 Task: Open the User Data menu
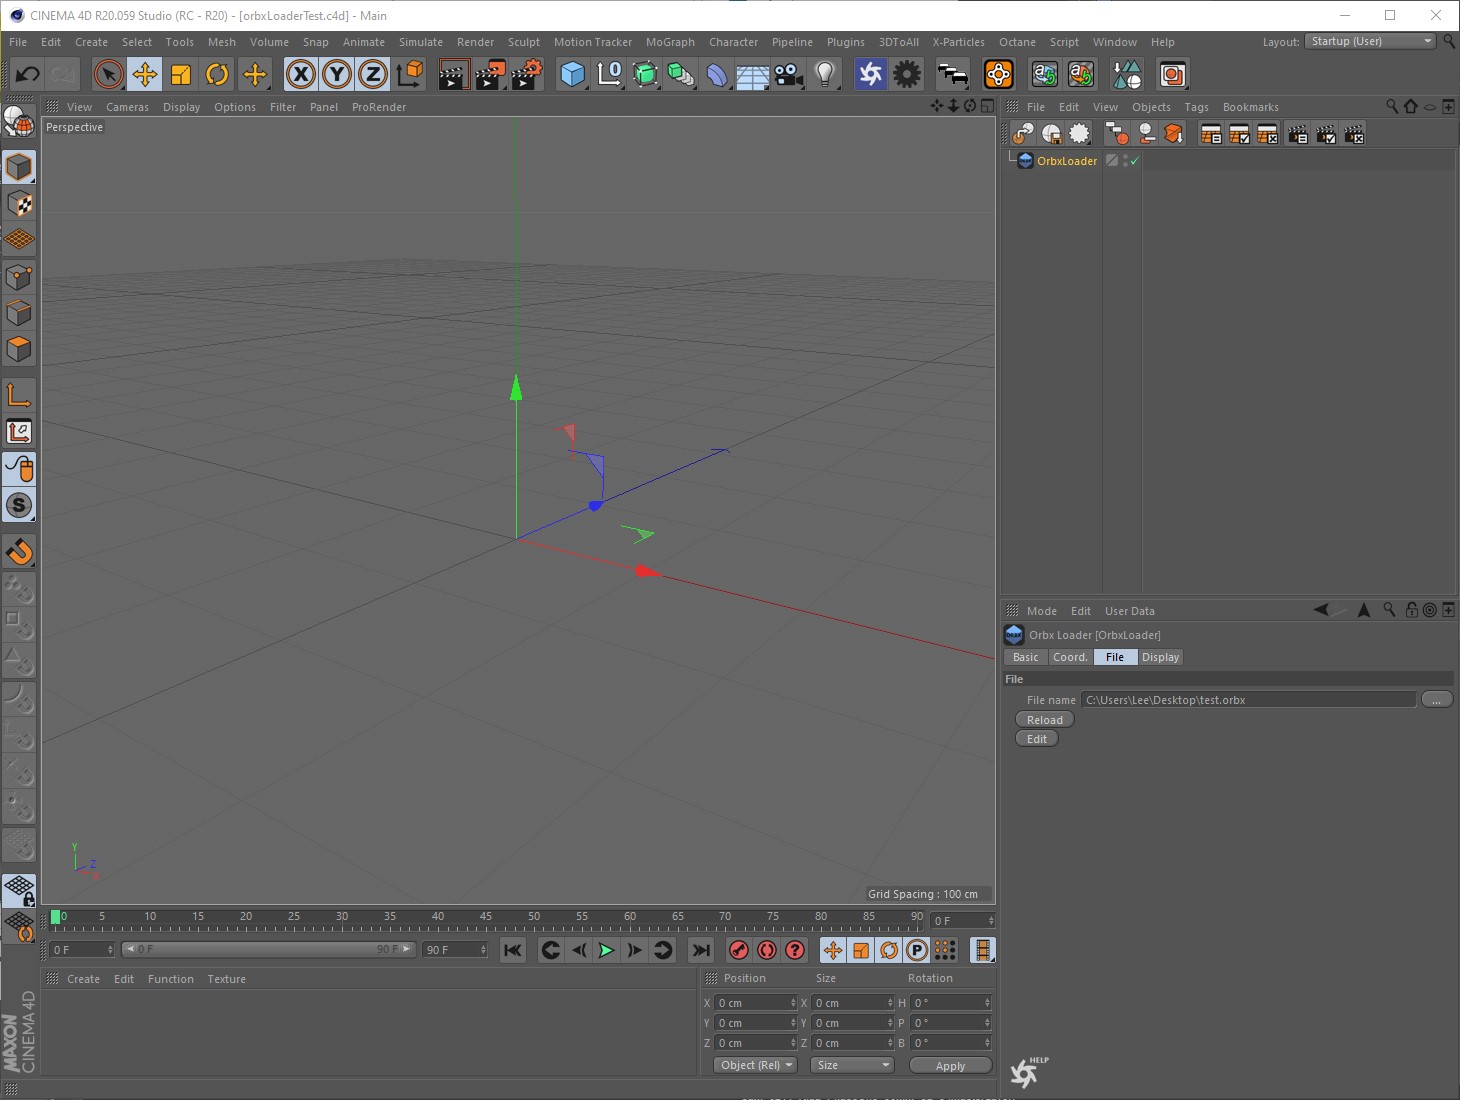click(x=1129, y=611)
